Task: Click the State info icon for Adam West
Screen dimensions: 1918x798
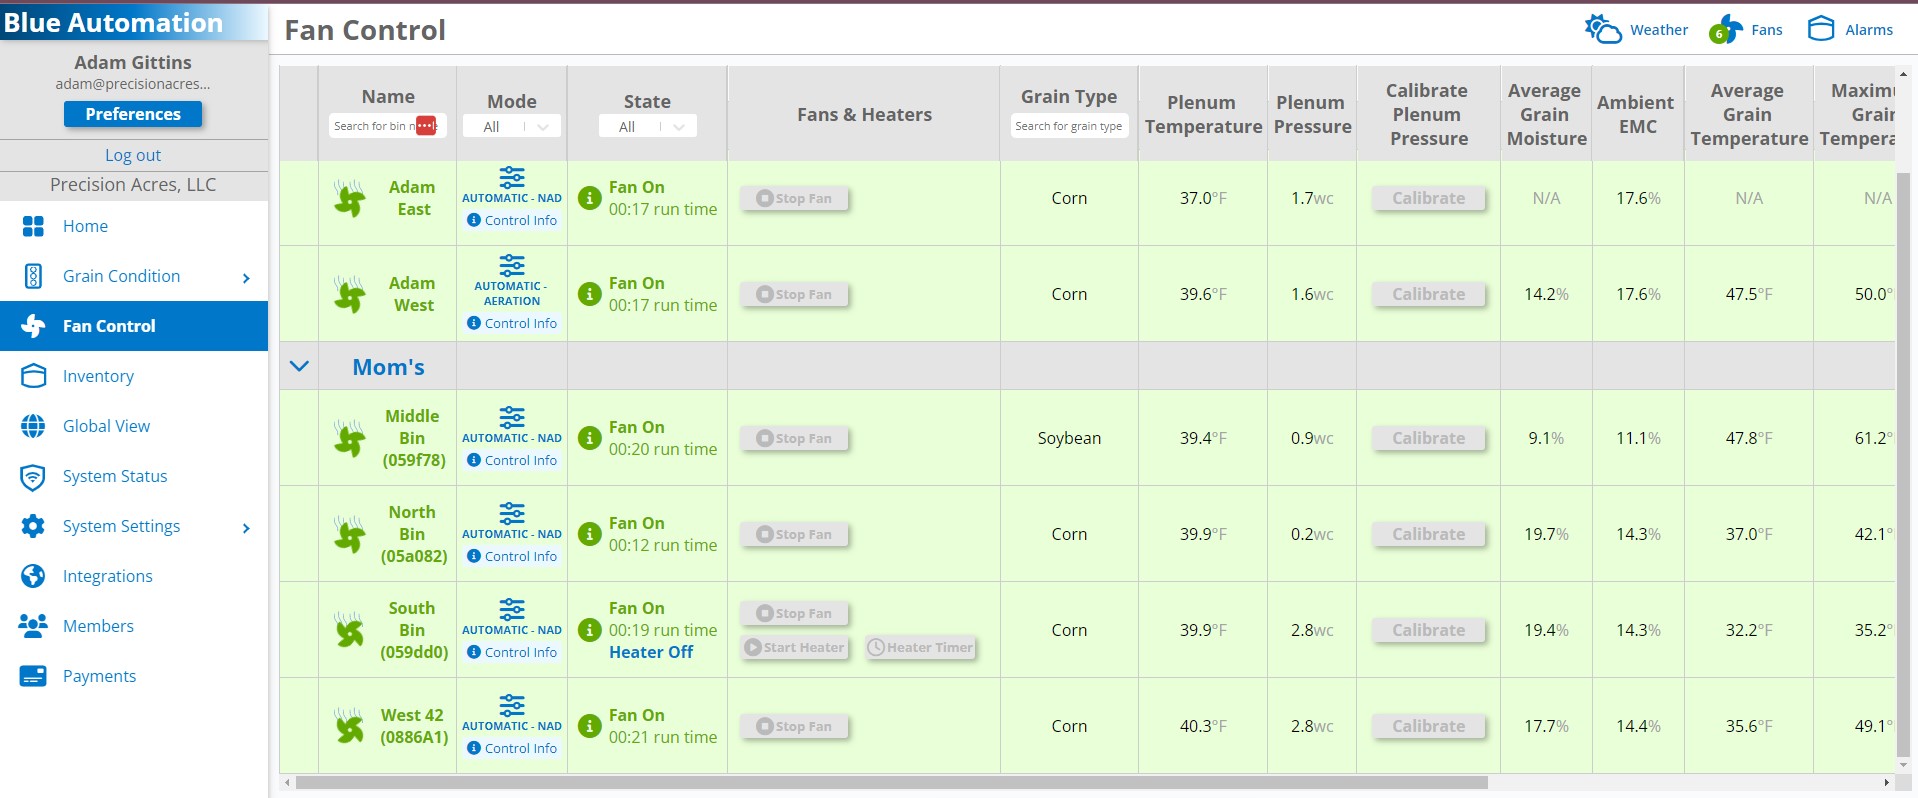Action: (x=590, y=295)
